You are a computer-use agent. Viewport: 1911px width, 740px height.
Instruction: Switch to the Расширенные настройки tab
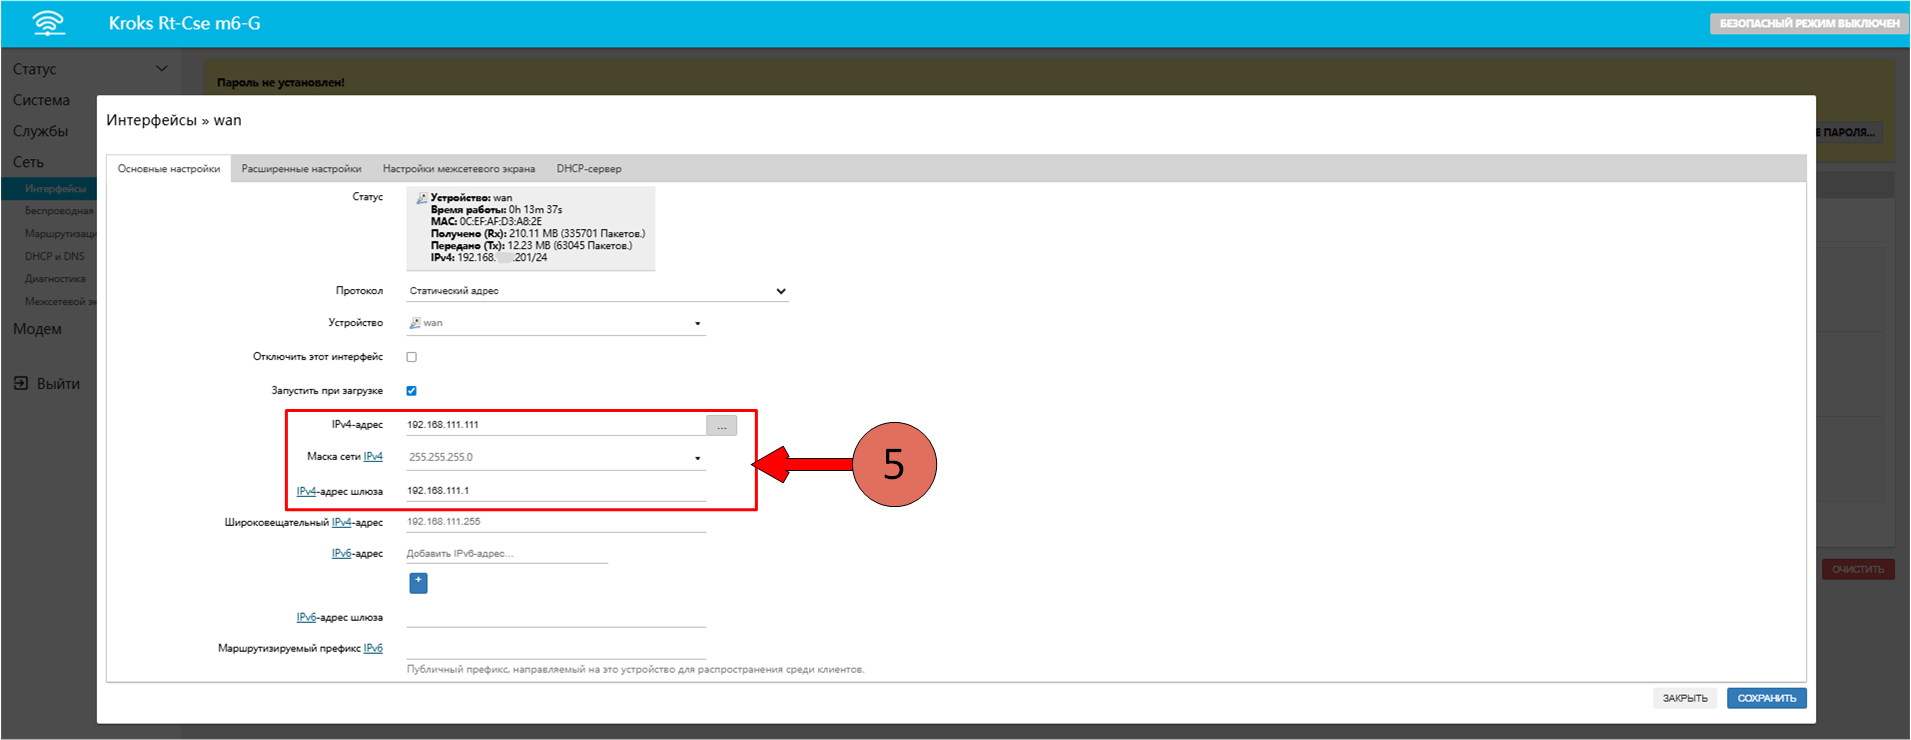click(x=301, y=169)
